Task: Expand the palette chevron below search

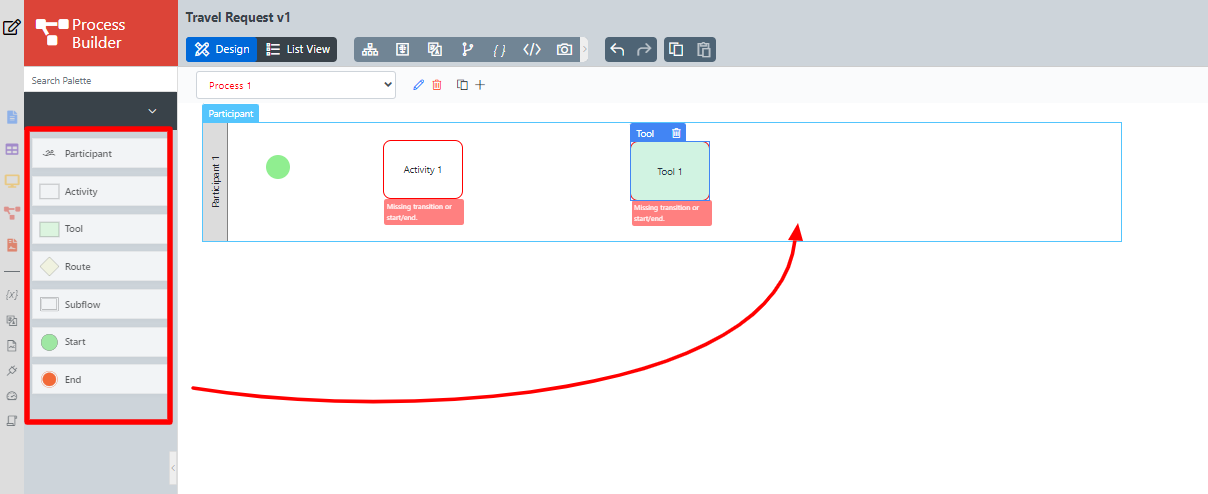Action: [x=153, y=111]
